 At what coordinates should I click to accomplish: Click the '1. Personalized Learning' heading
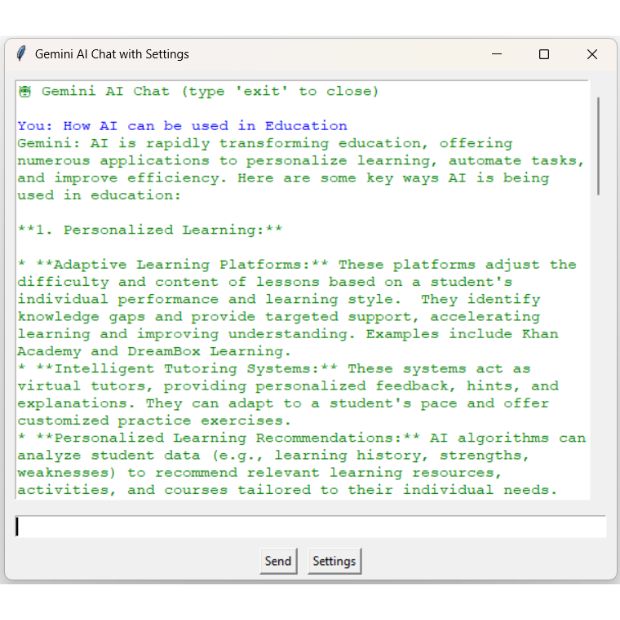click(150, 230)
